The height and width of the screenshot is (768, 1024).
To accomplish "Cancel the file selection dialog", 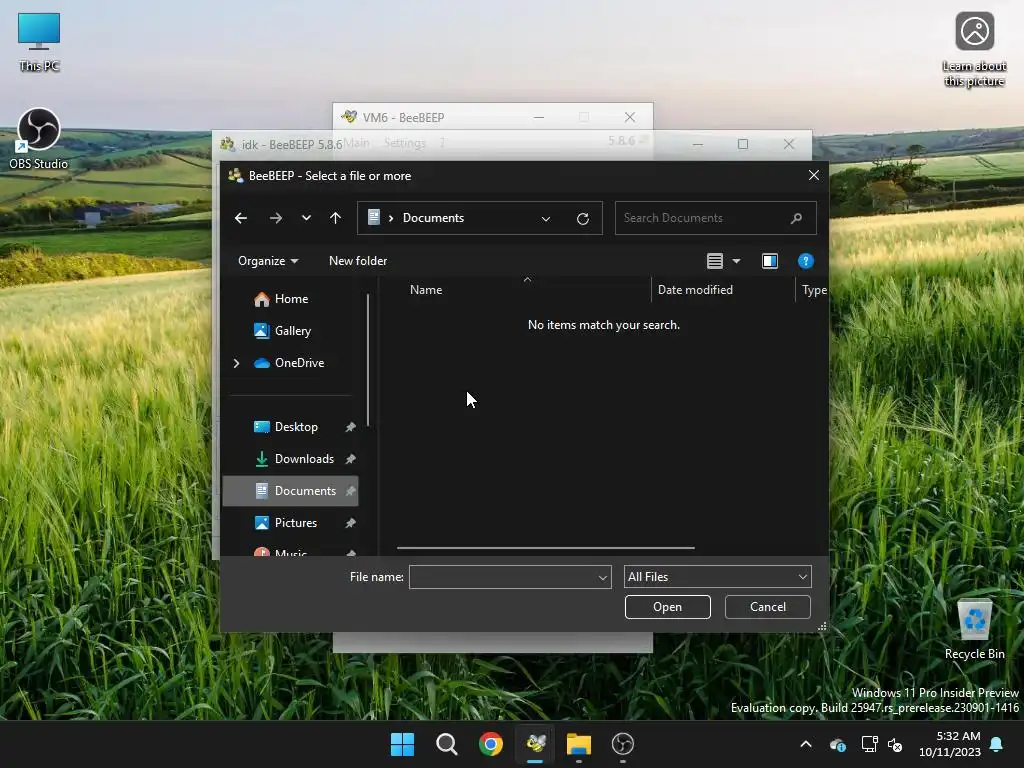I will pos(767,607).
